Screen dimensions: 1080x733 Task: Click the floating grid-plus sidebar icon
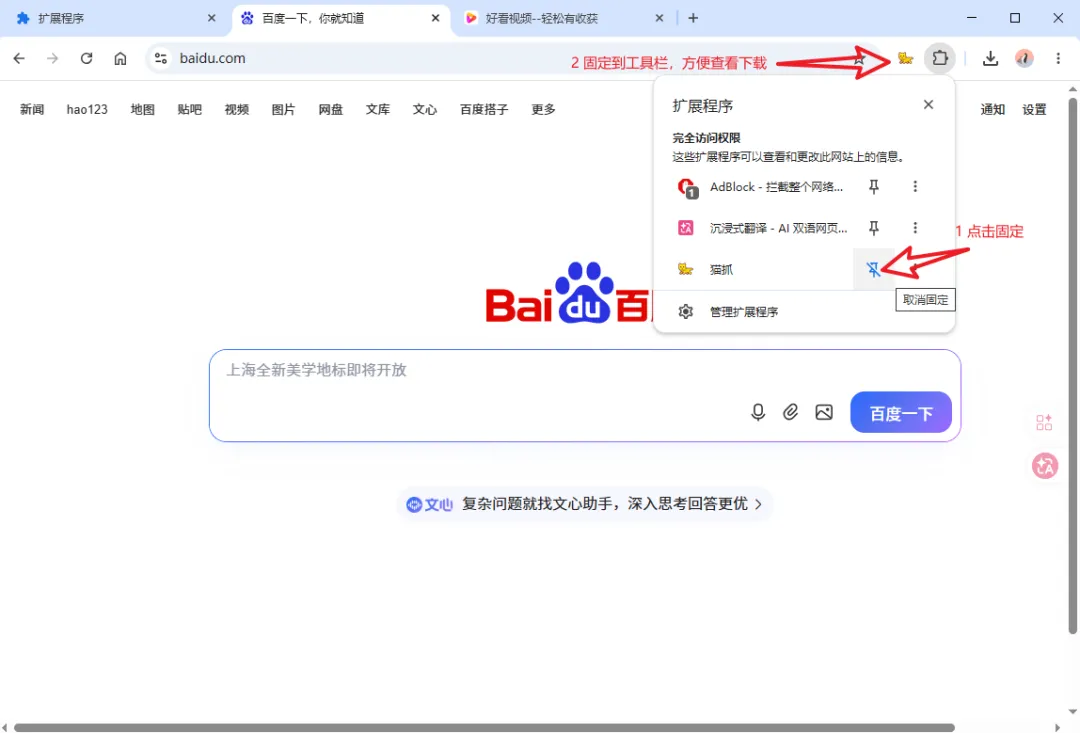pos(1044,422)
